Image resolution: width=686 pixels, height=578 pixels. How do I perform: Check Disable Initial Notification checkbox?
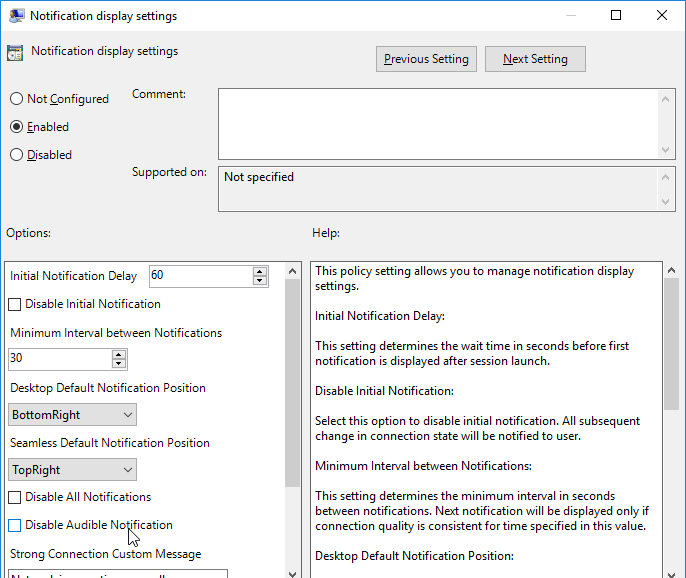[15, 304]
